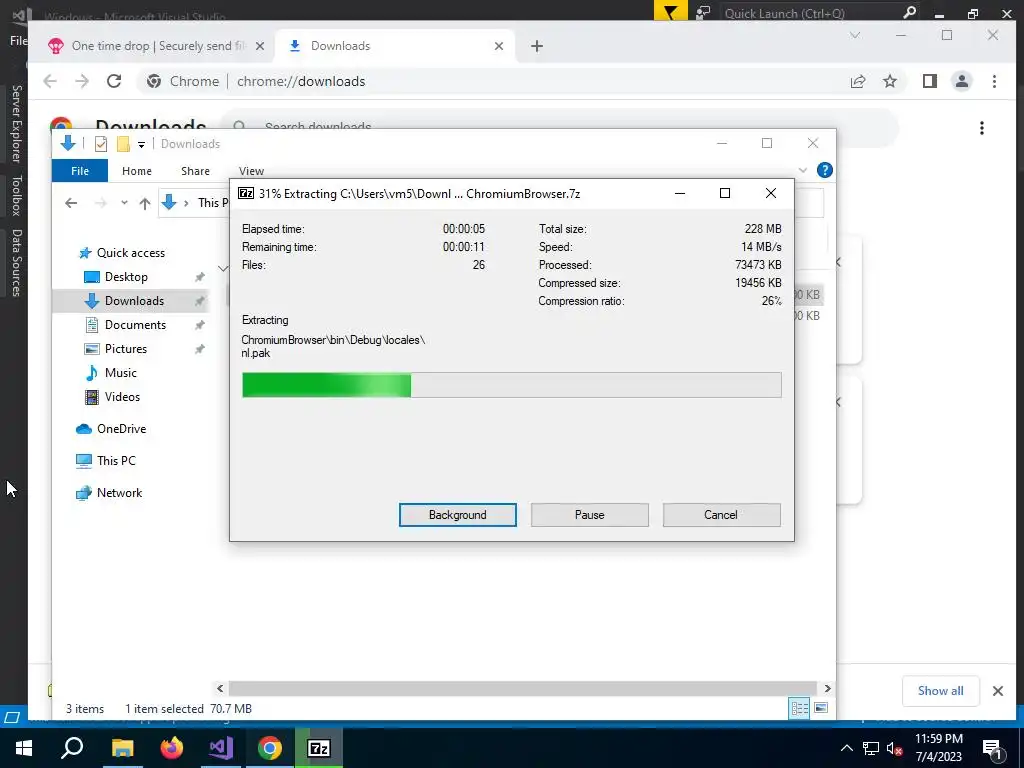The width and height of the screenshot is (1024, 768).
Task: Open Chrome profile icon
Action: tap(962, 81)
